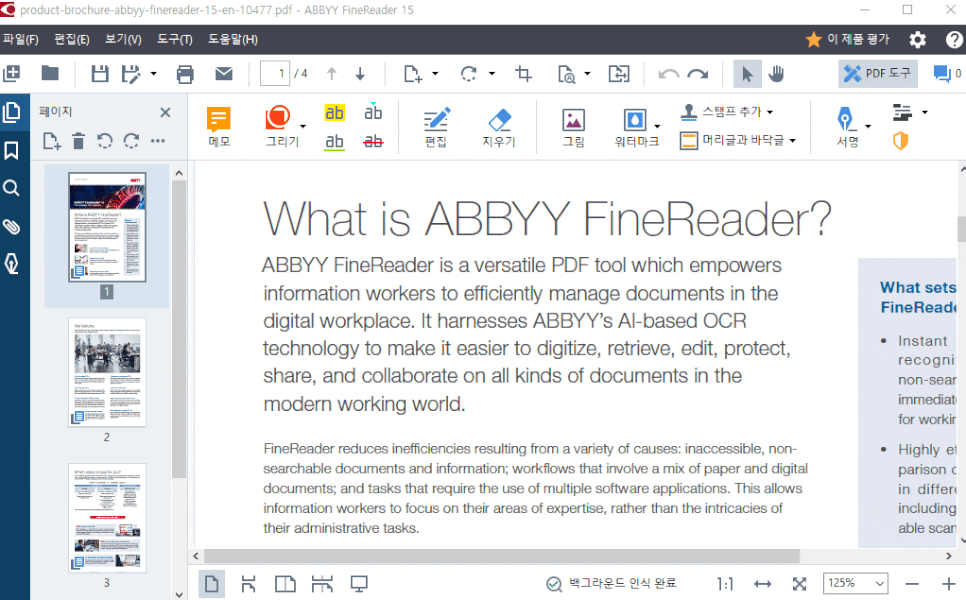
Task: Open the comments panel speech bubble icon
Action: 942,74
